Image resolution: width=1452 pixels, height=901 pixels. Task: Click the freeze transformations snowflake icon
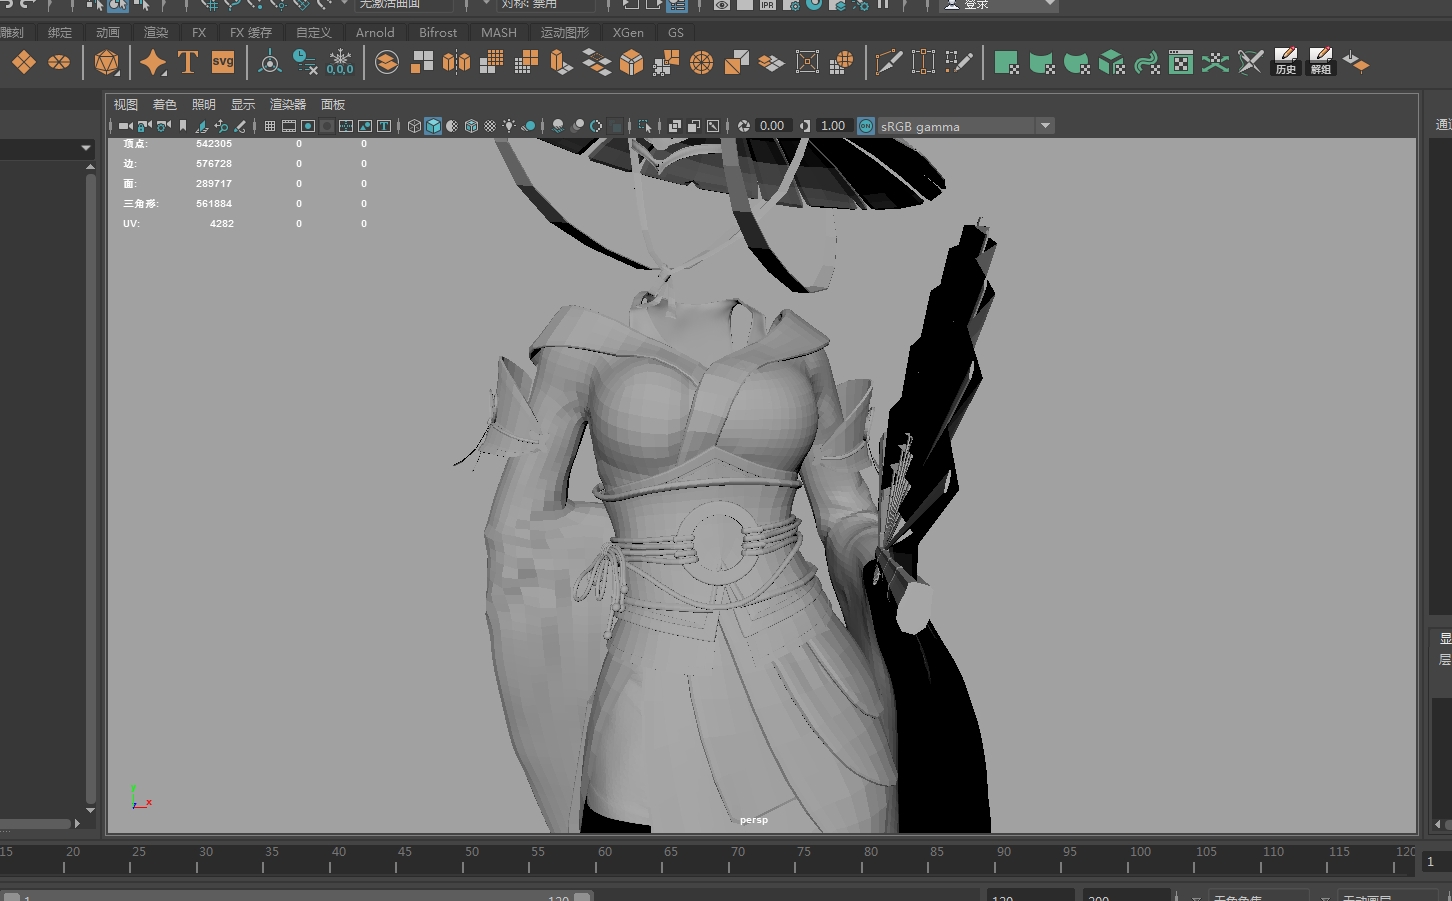click(340, 63)
